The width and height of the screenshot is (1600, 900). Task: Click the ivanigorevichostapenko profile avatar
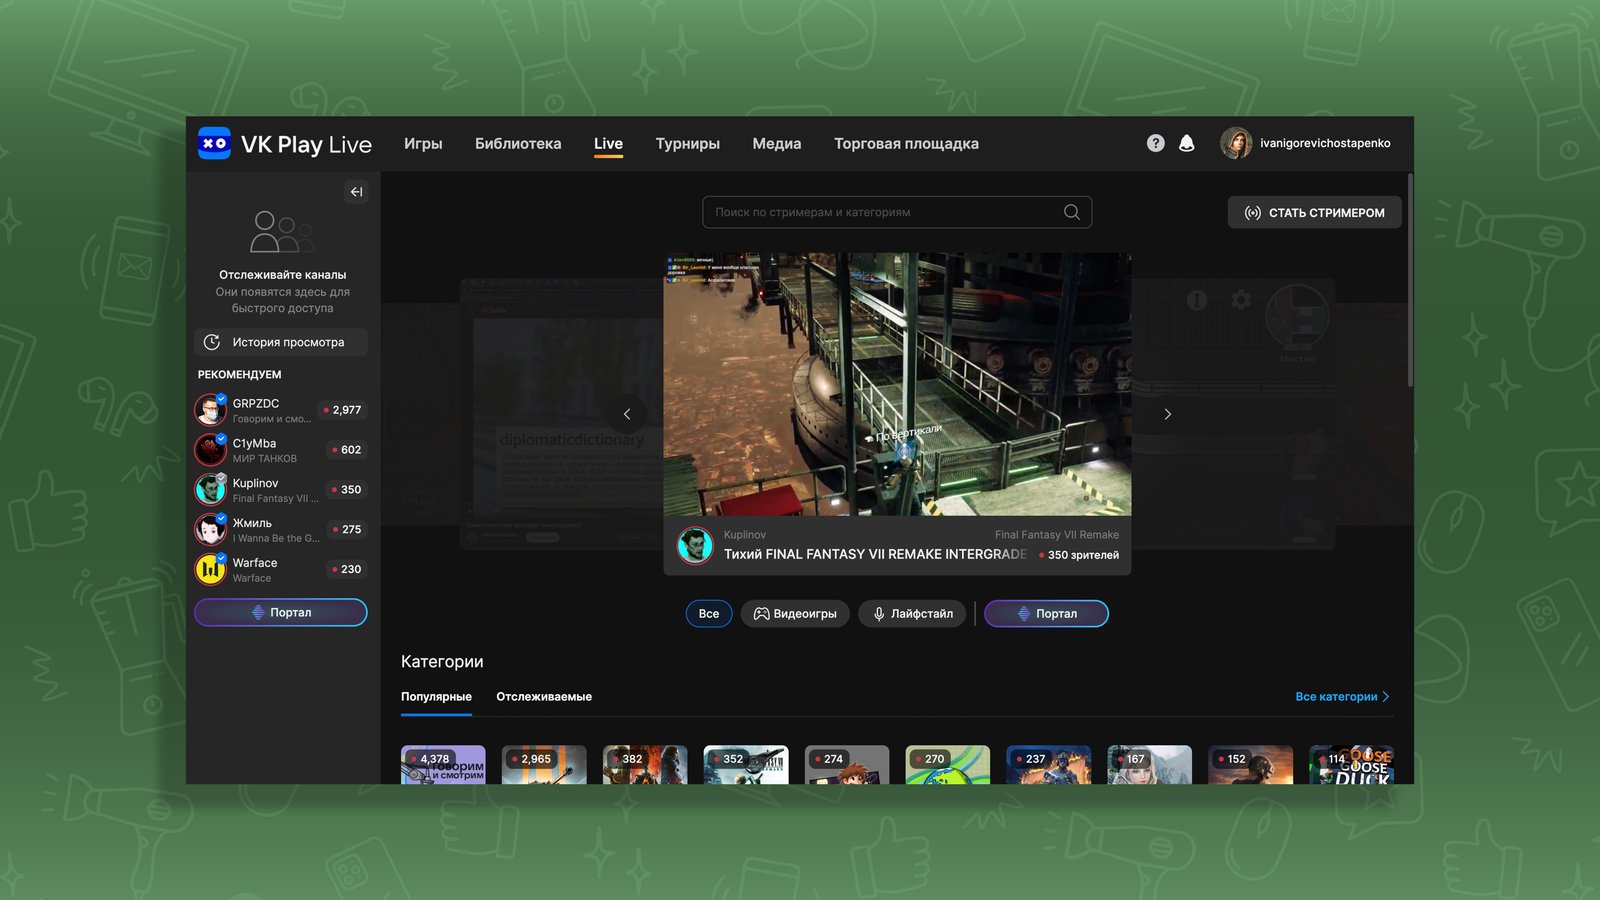pos(1236,143)
